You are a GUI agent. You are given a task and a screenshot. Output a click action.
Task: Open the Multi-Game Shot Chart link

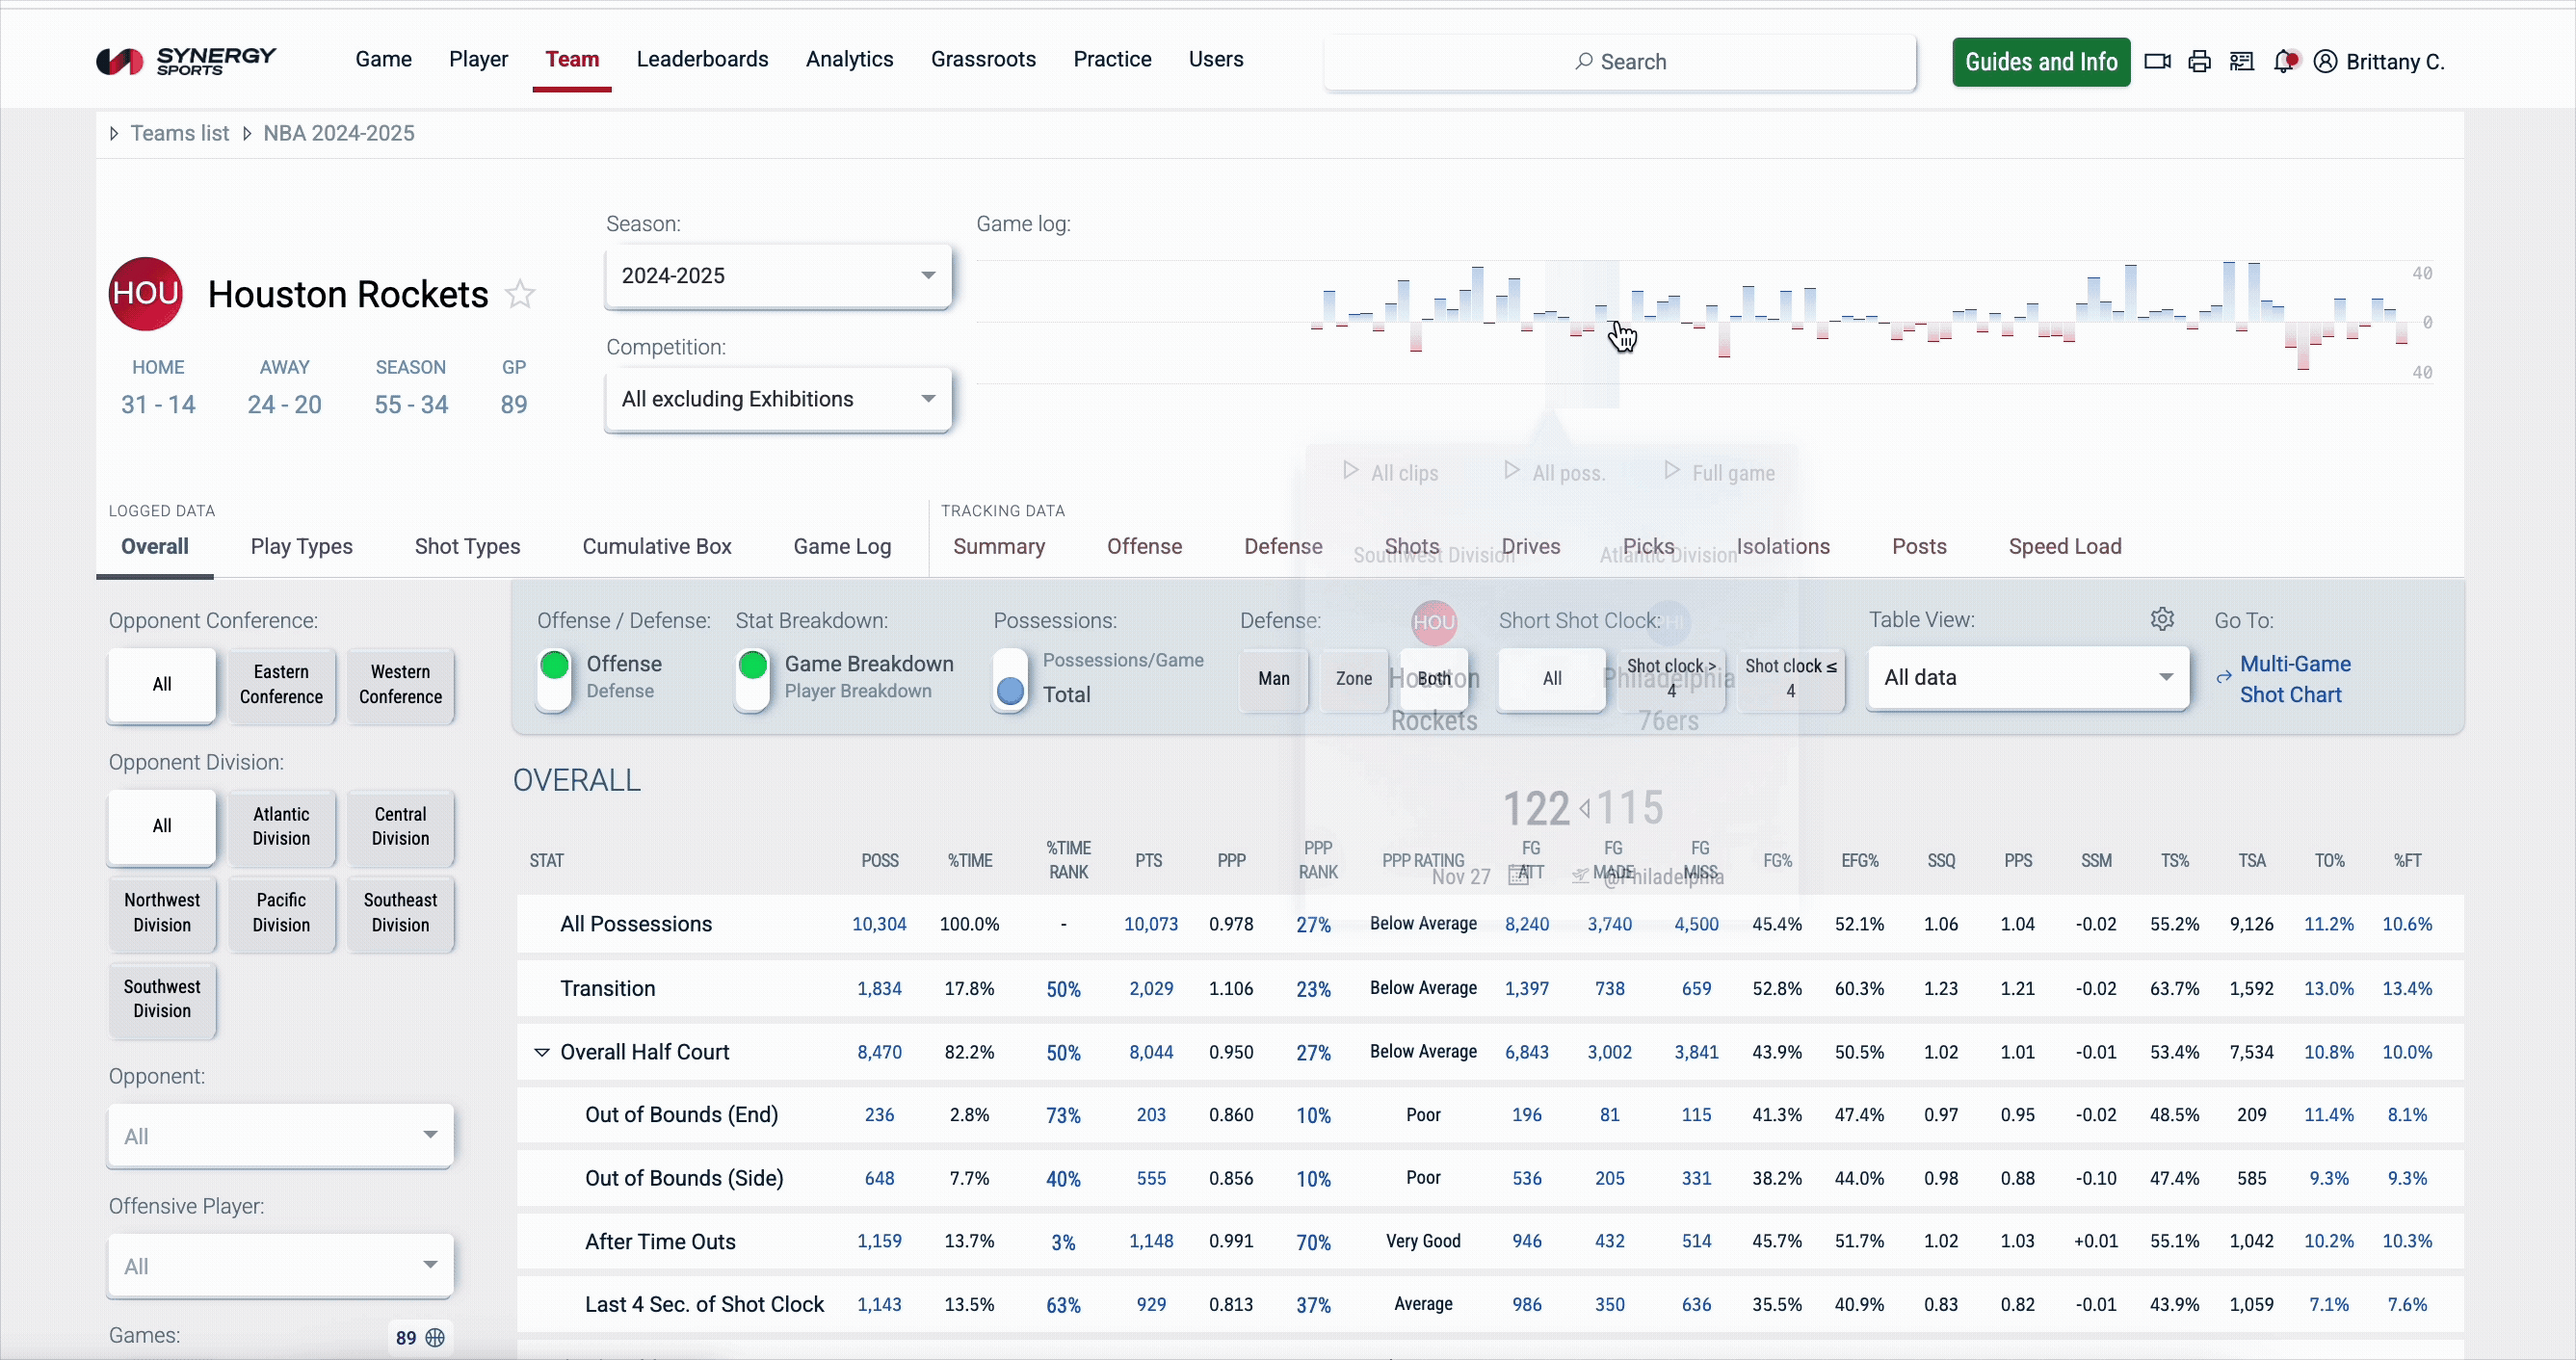pyautogui.click(x=2294, y=679)
